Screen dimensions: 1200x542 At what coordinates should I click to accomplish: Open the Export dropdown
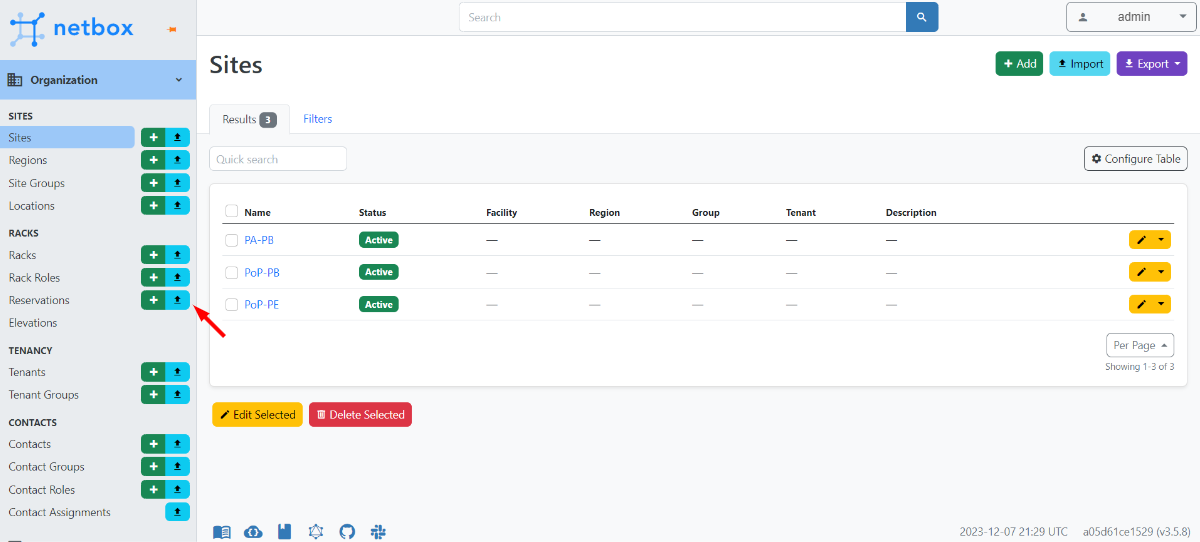(x=1151, y=64)
